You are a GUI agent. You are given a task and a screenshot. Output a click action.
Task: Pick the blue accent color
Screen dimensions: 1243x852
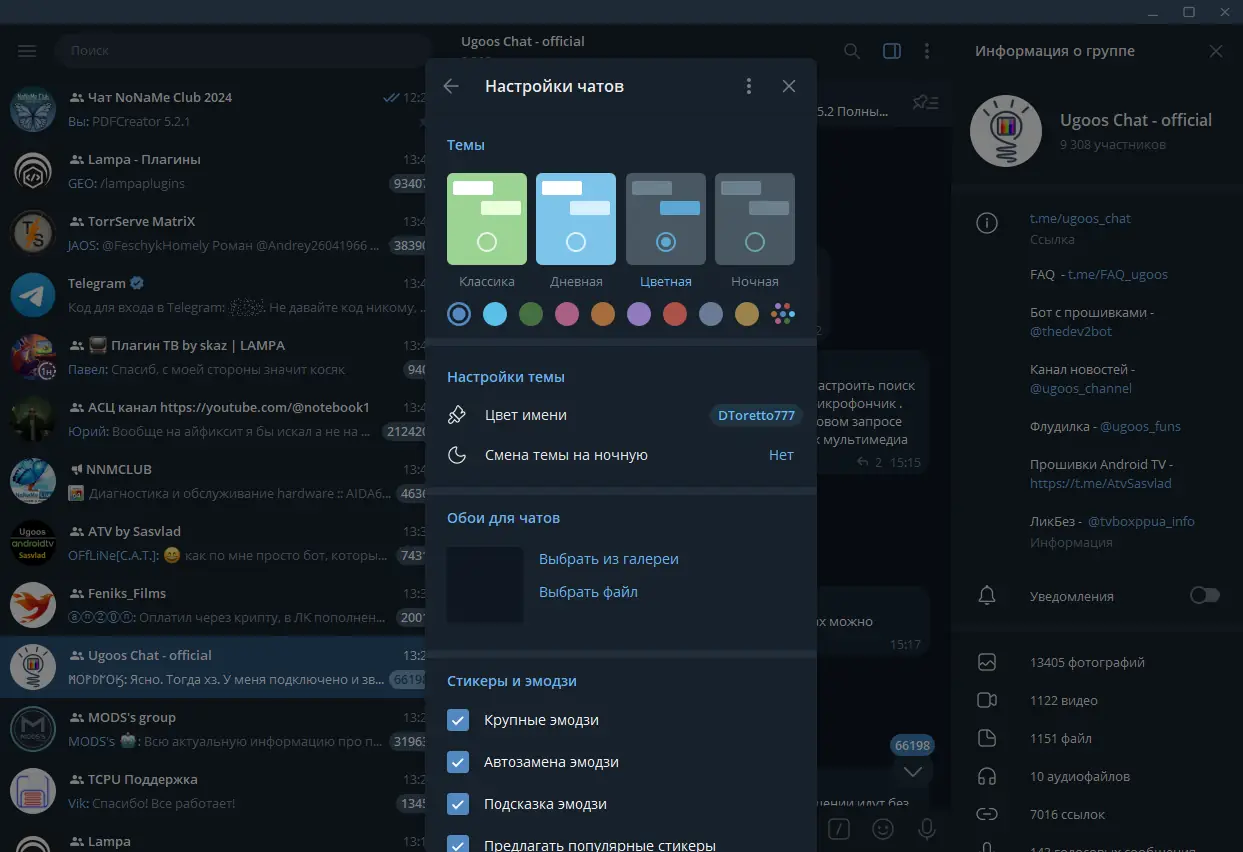point(459,314)
